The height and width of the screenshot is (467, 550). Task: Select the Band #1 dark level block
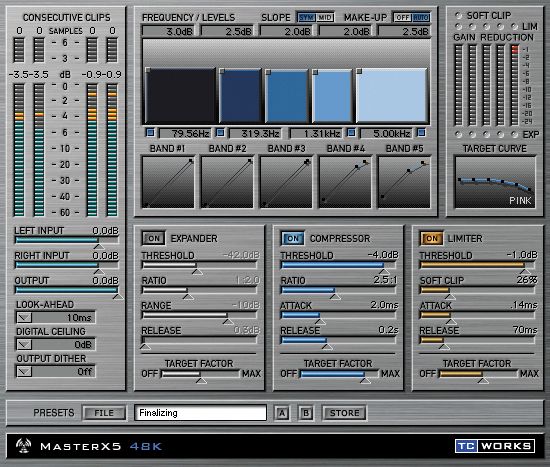[180, 95]
